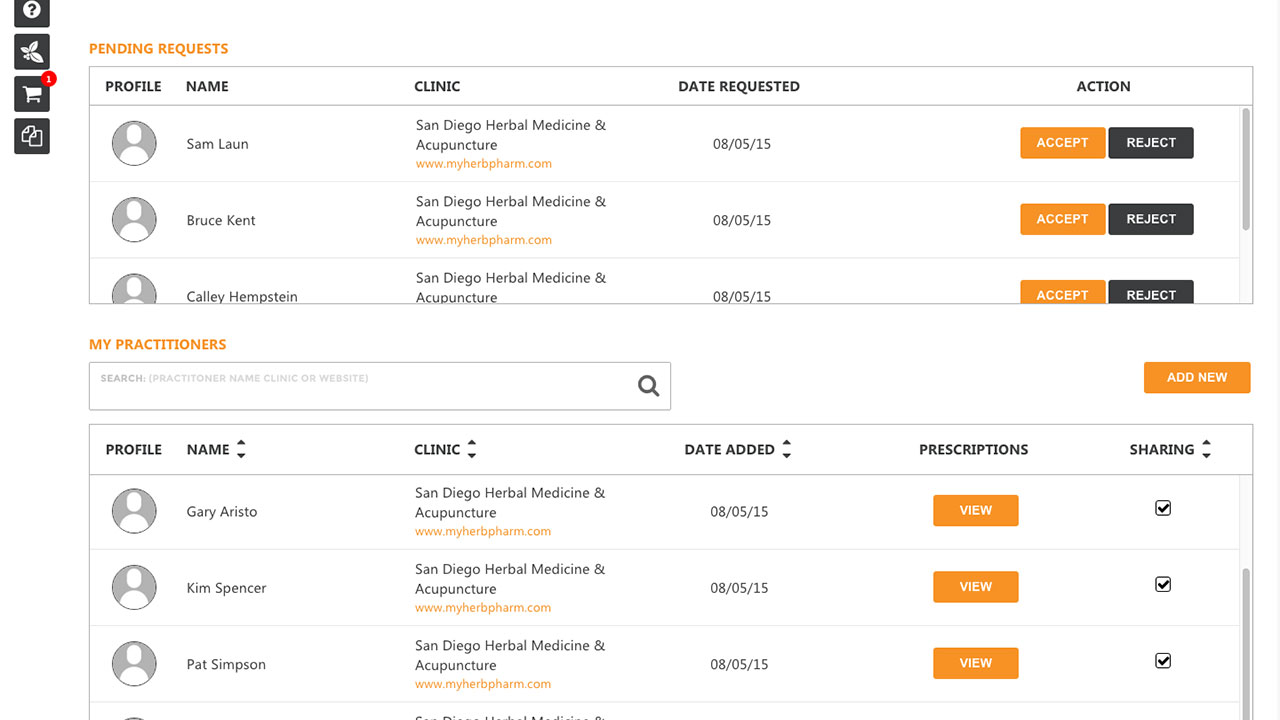Click the My Practitioners heading

(158, 344)
